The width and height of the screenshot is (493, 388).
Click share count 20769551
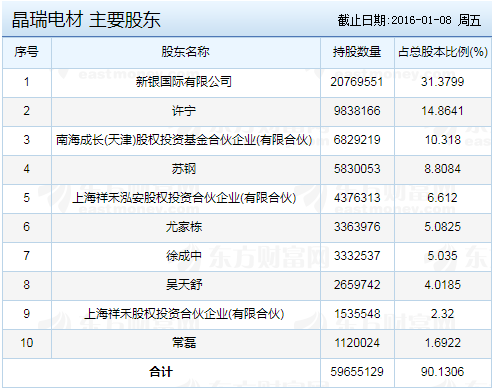pyautogui.click(x=357, y=82)
